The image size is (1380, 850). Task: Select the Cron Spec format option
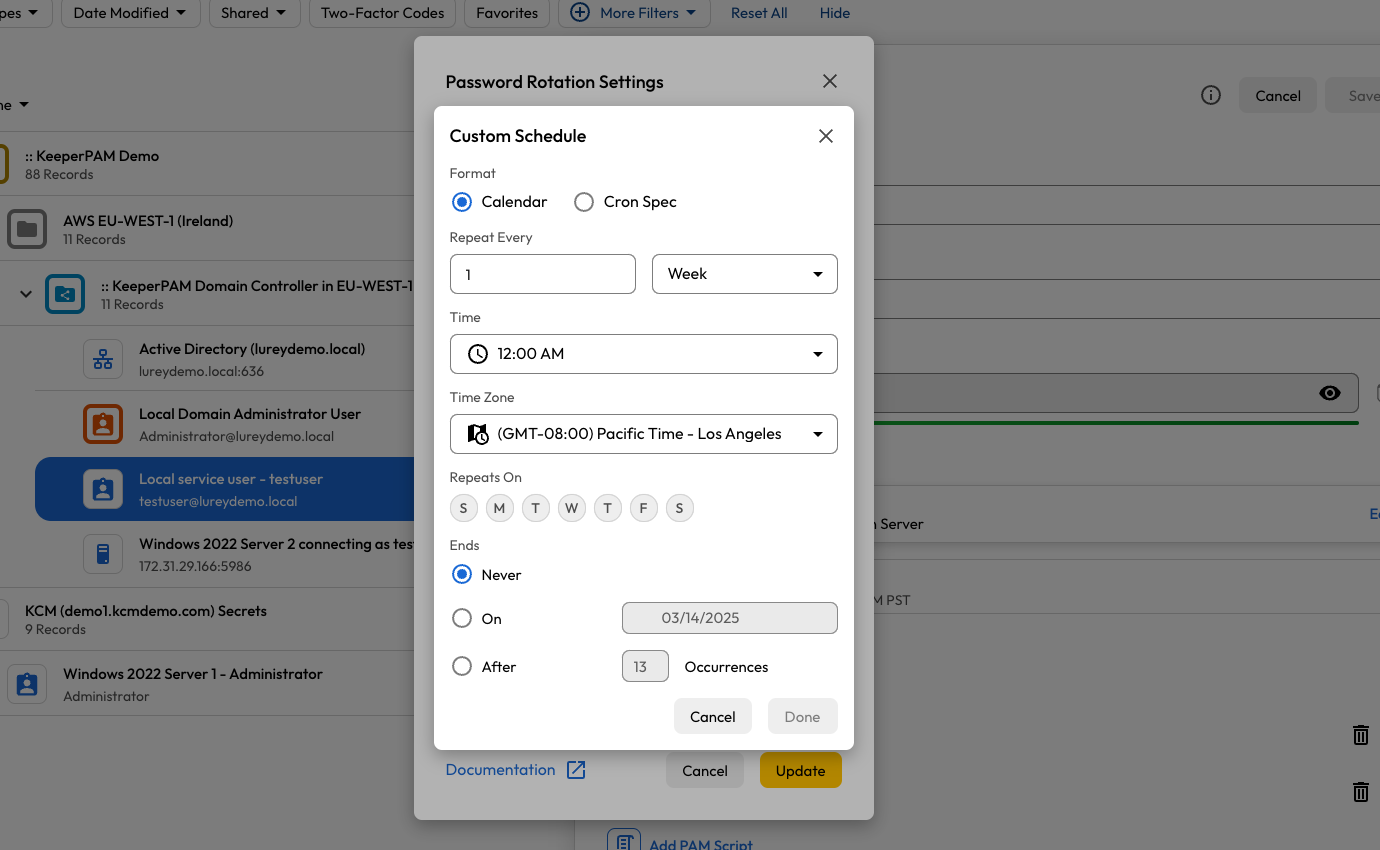[584, 202]
